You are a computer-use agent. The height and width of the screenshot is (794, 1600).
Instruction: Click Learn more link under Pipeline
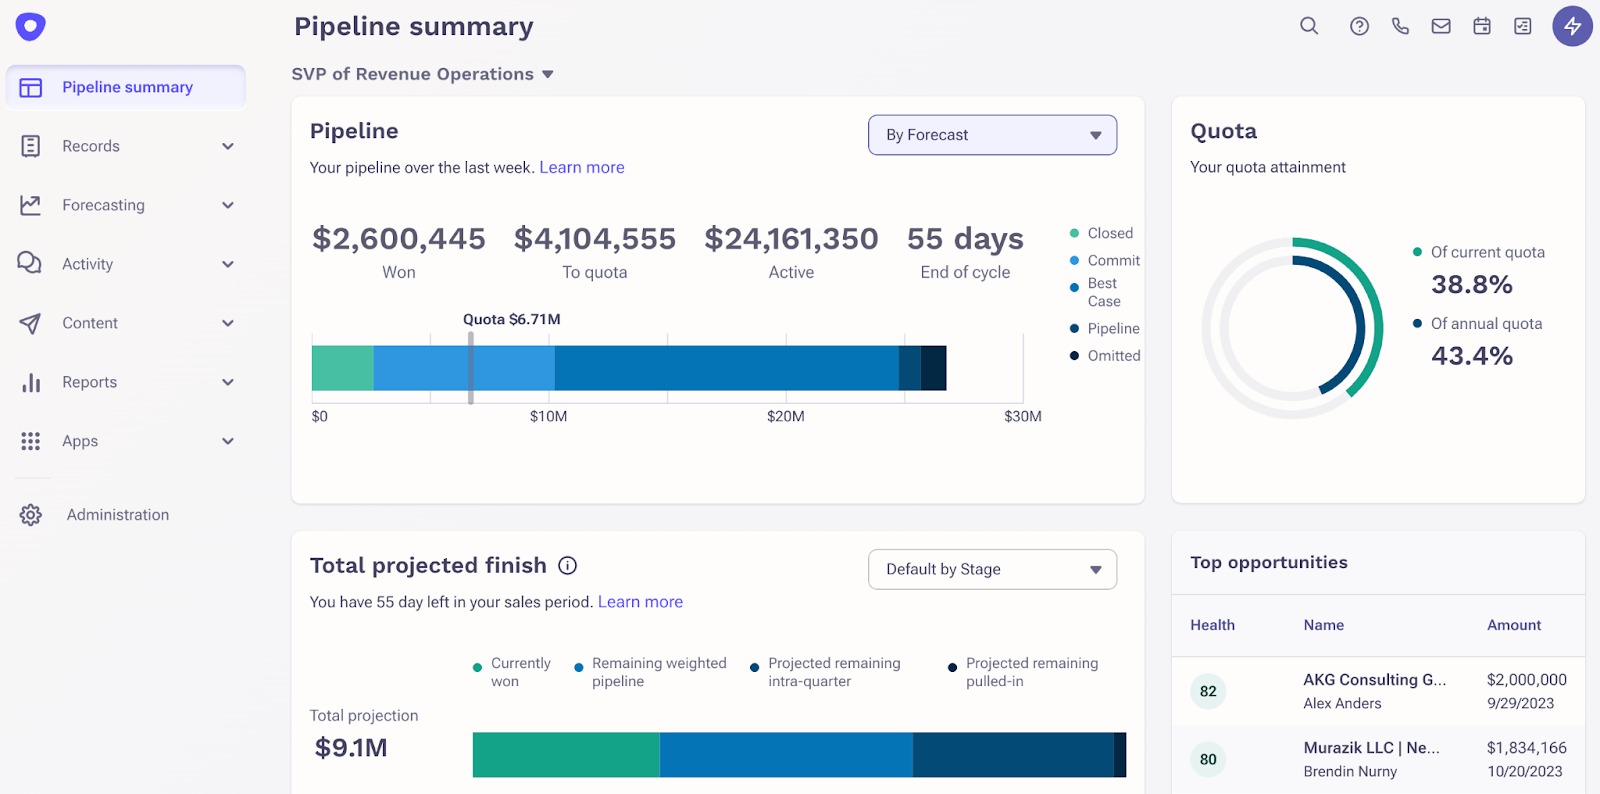tap(582, 168)
